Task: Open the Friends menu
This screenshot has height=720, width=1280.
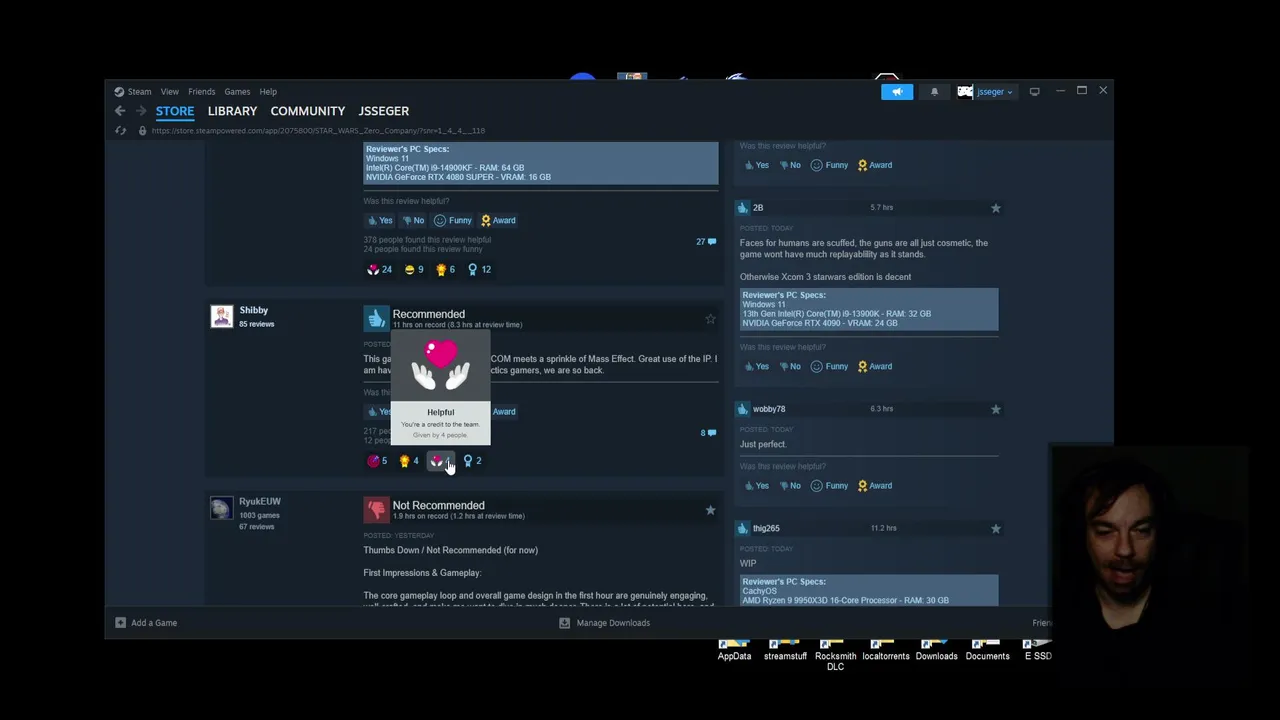Action: tap(201, 92)
